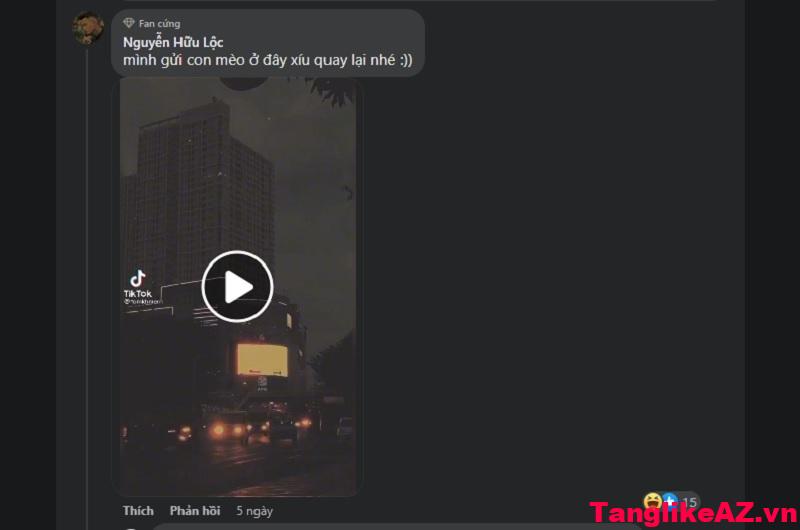Click the comment text about con mèo

coord(267,60)
